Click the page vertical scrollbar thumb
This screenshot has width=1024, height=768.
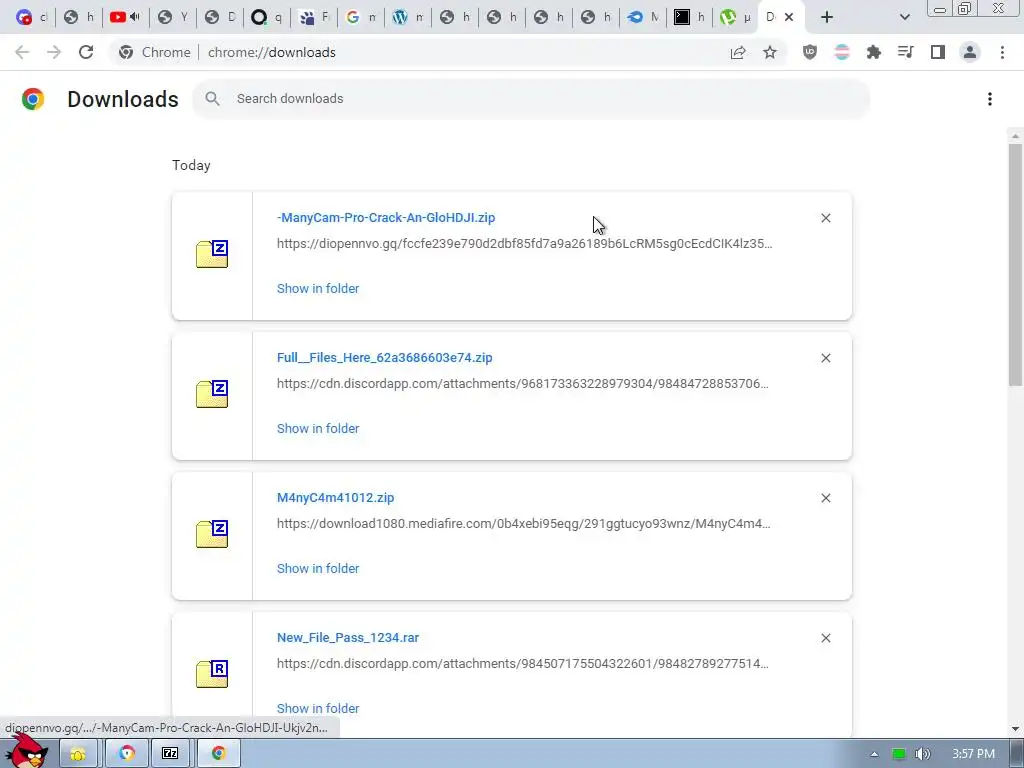1015,264
